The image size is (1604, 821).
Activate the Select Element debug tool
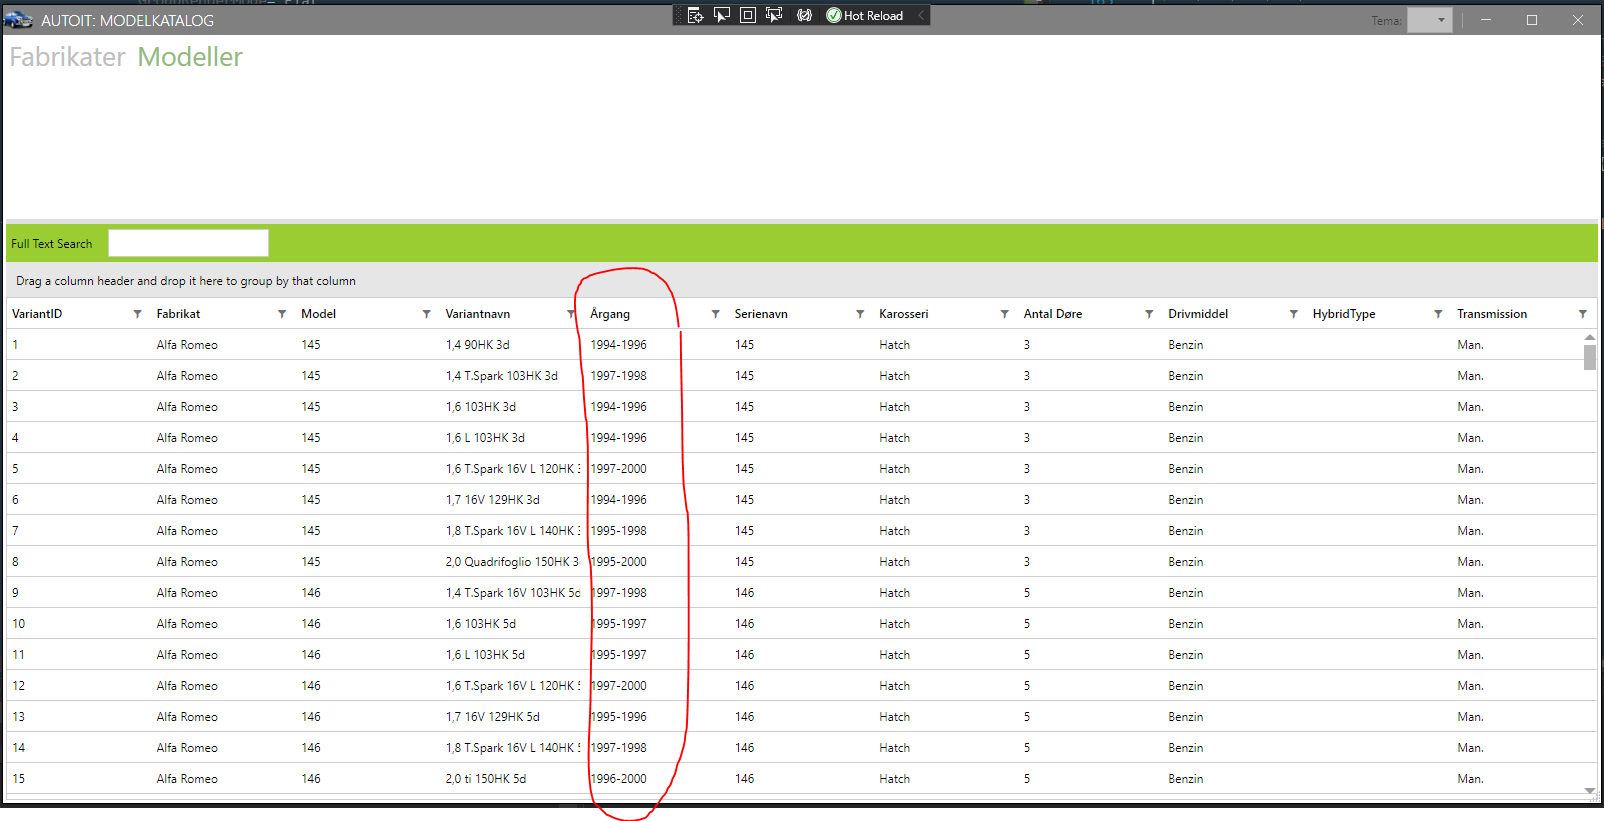722,15
